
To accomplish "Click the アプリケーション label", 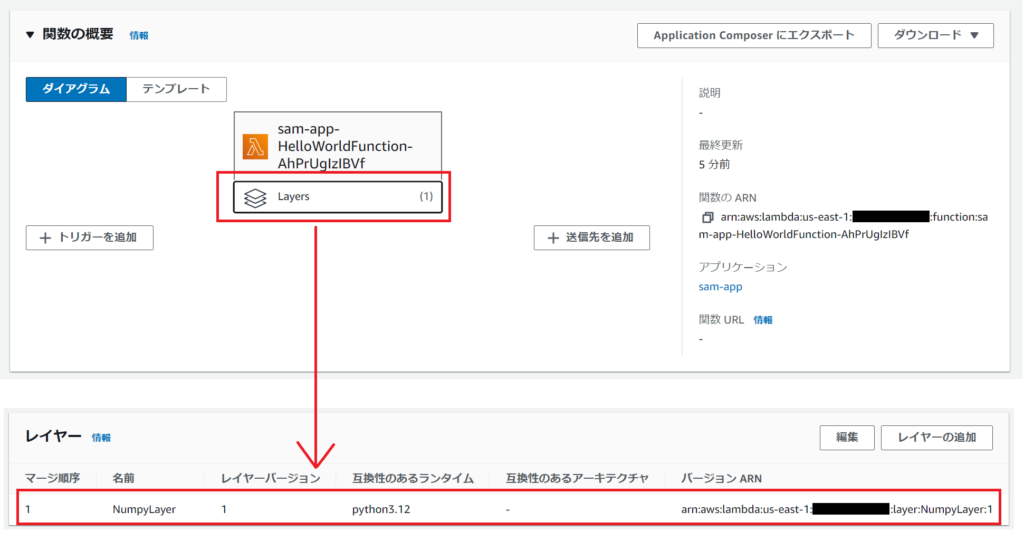I will click(x=743, y=267).
